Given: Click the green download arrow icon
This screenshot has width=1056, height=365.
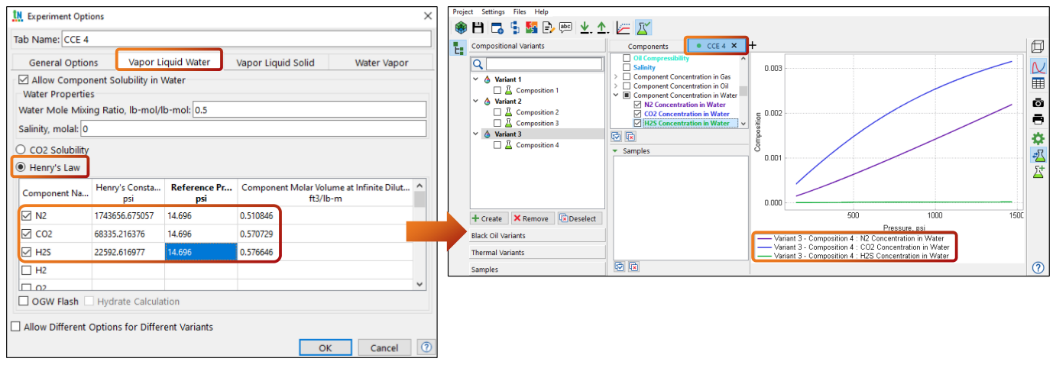Looking at the screenshot, I should click(585, 28).
